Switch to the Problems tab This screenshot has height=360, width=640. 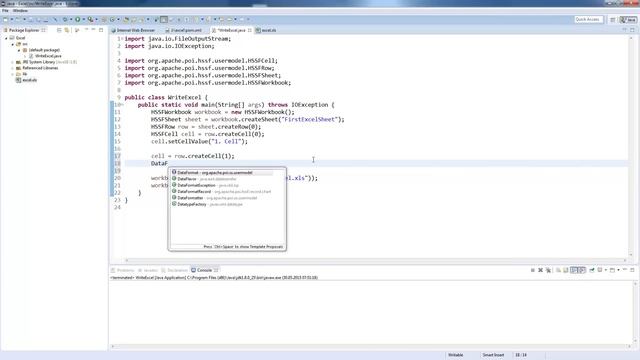(123, 270)
